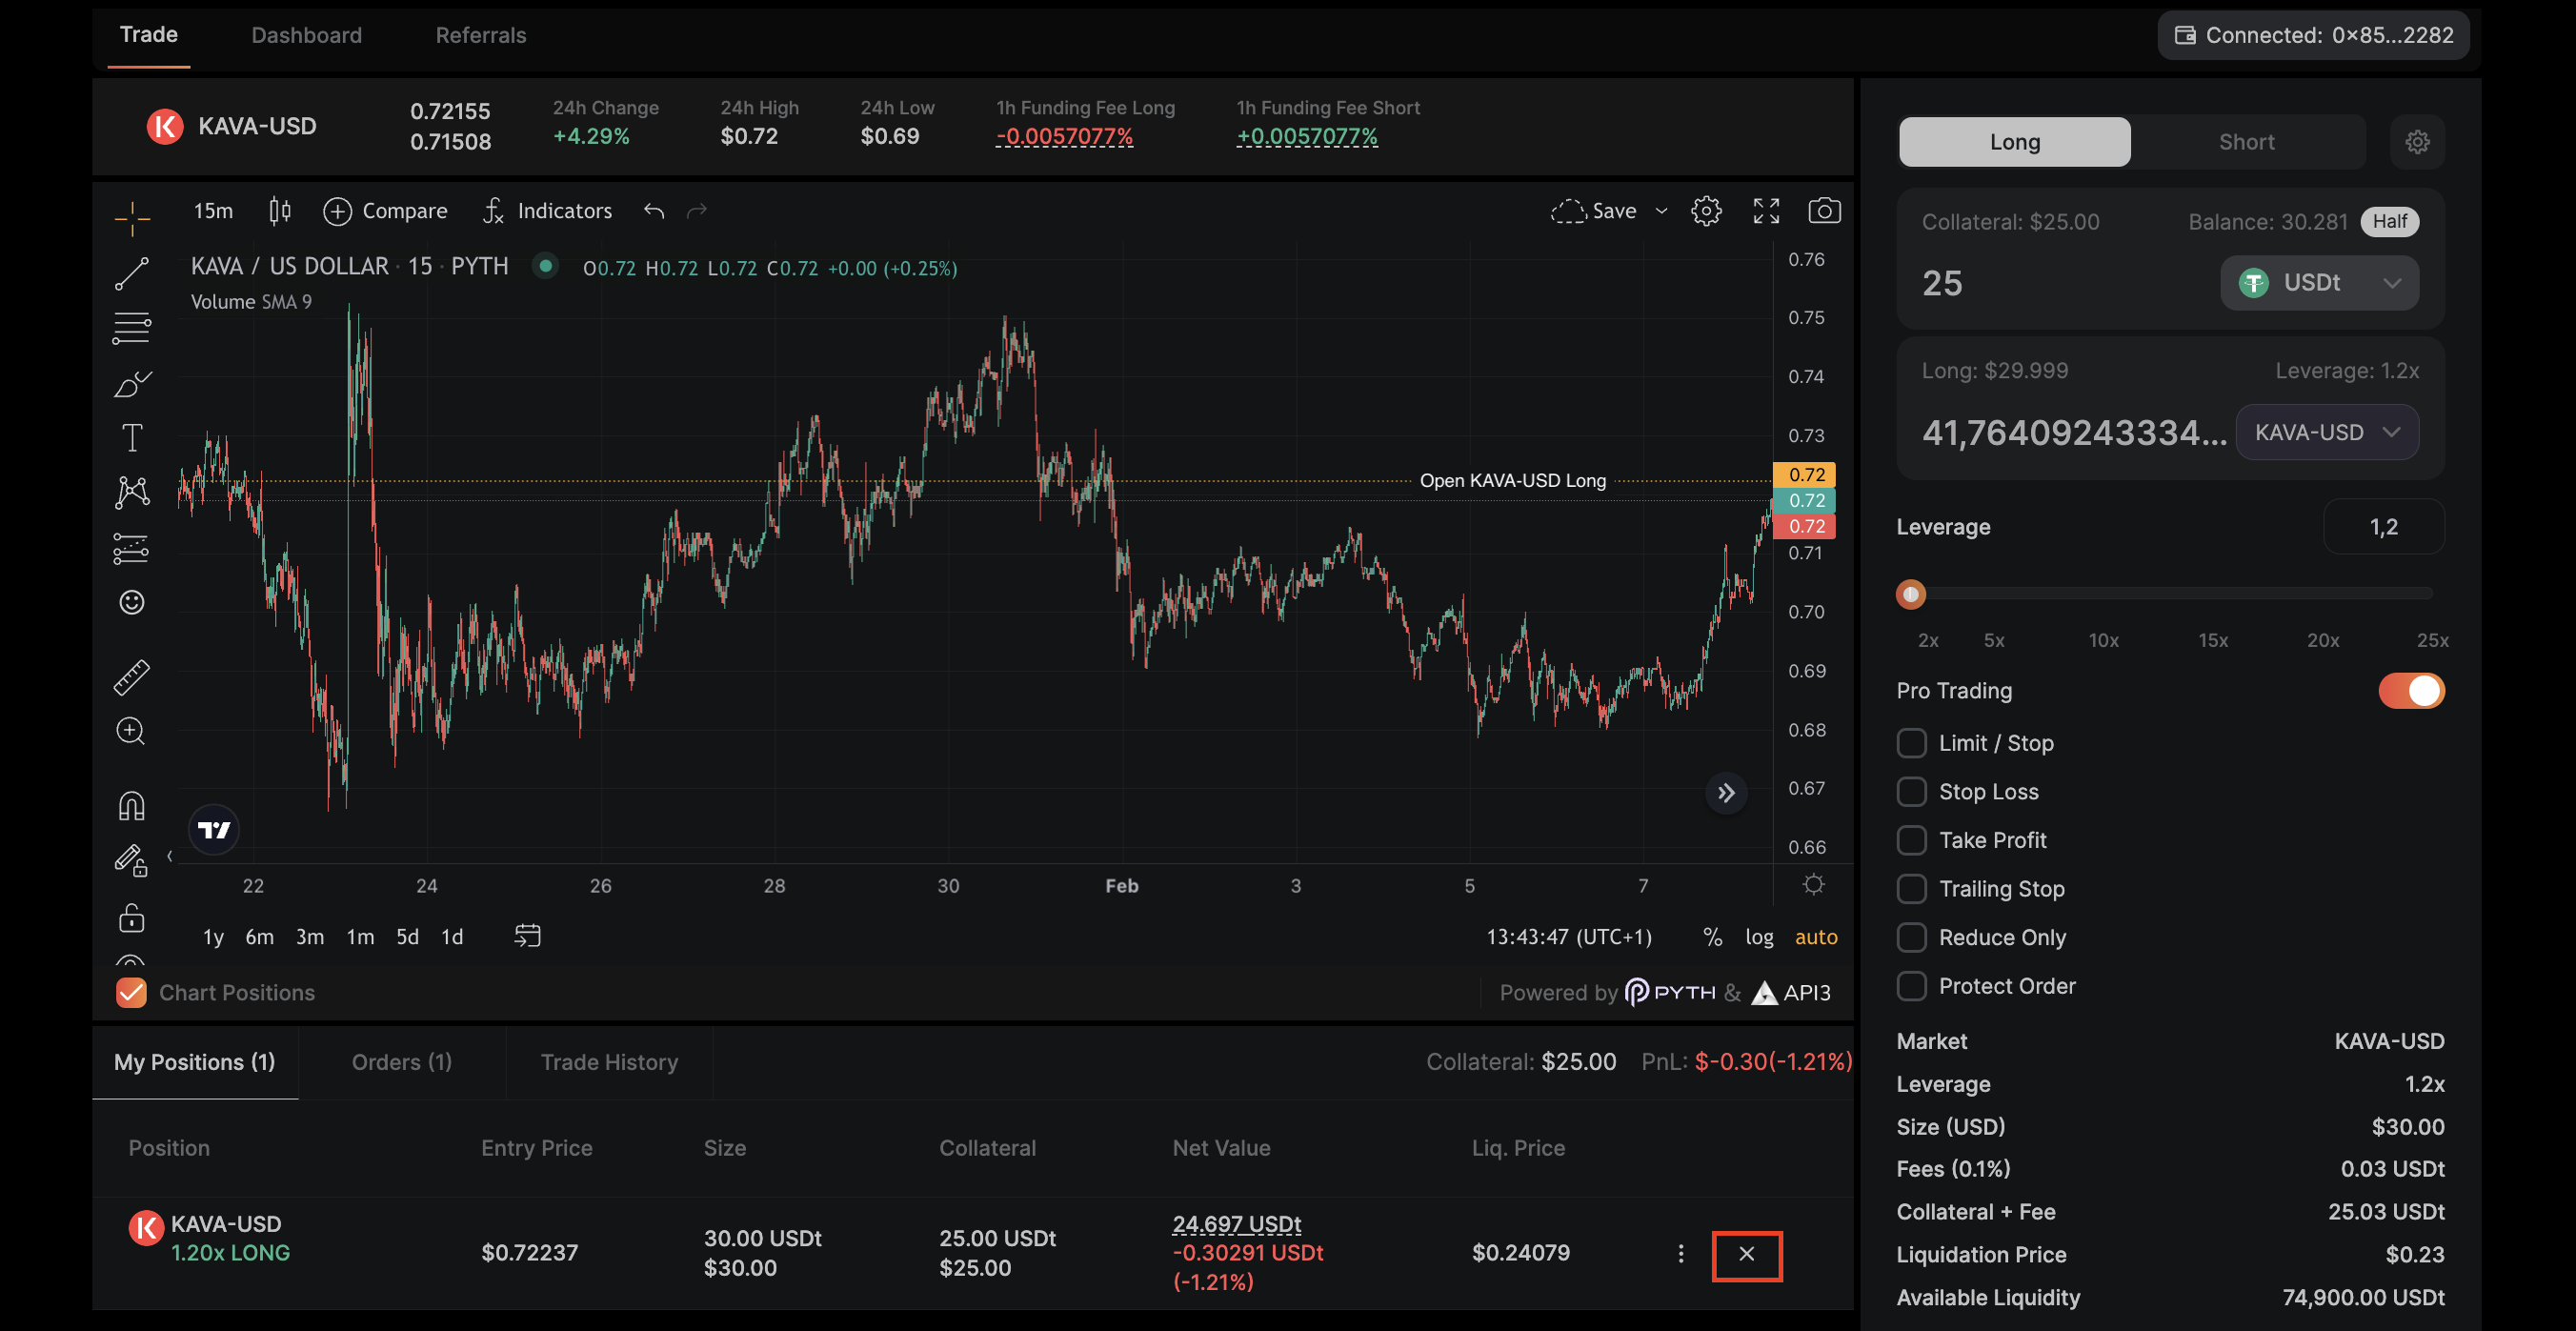
Task: Select the text annotation tool
Action: point(132,437)
